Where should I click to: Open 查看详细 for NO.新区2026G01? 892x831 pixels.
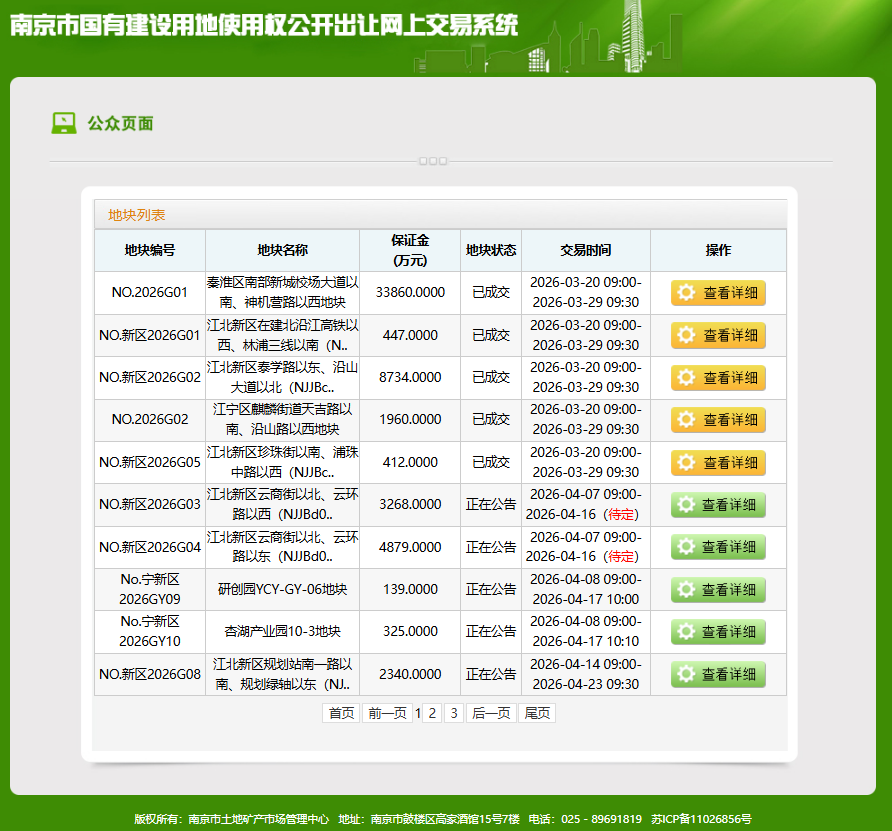point(718,336)
